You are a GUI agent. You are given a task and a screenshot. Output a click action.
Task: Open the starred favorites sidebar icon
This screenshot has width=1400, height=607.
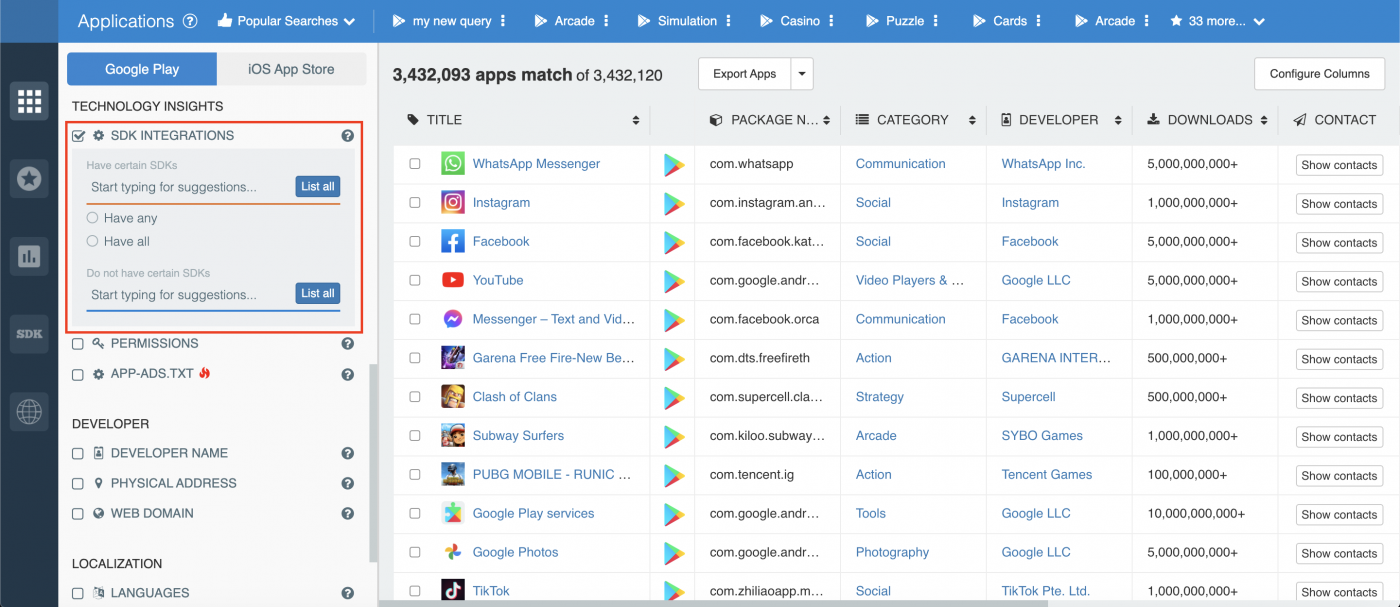click(29, 179)
